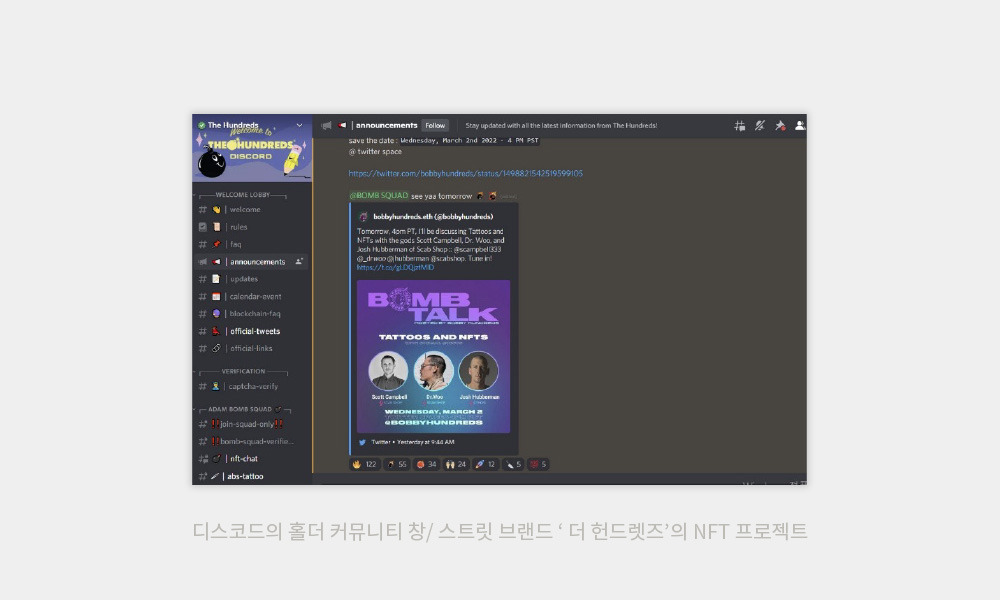Click the Follow button in the channel header
The height and width of the screenshot is (600, 1000).
[435, 126]
